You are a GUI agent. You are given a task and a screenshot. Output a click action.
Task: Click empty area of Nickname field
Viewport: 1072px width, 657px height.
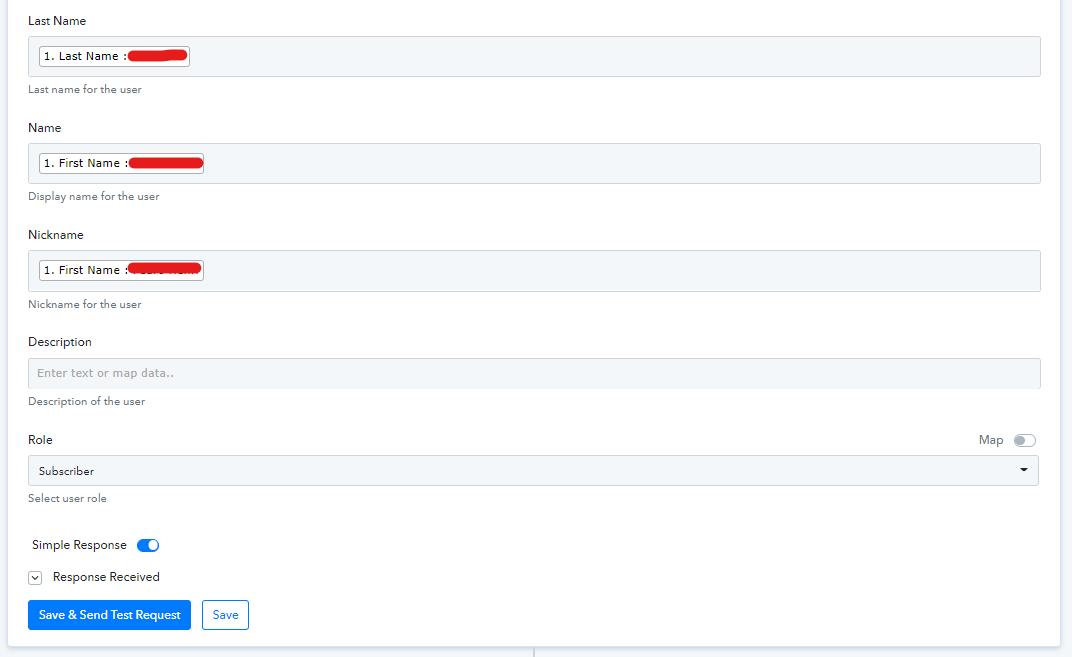pyautogui.click(x=615, y=271)
